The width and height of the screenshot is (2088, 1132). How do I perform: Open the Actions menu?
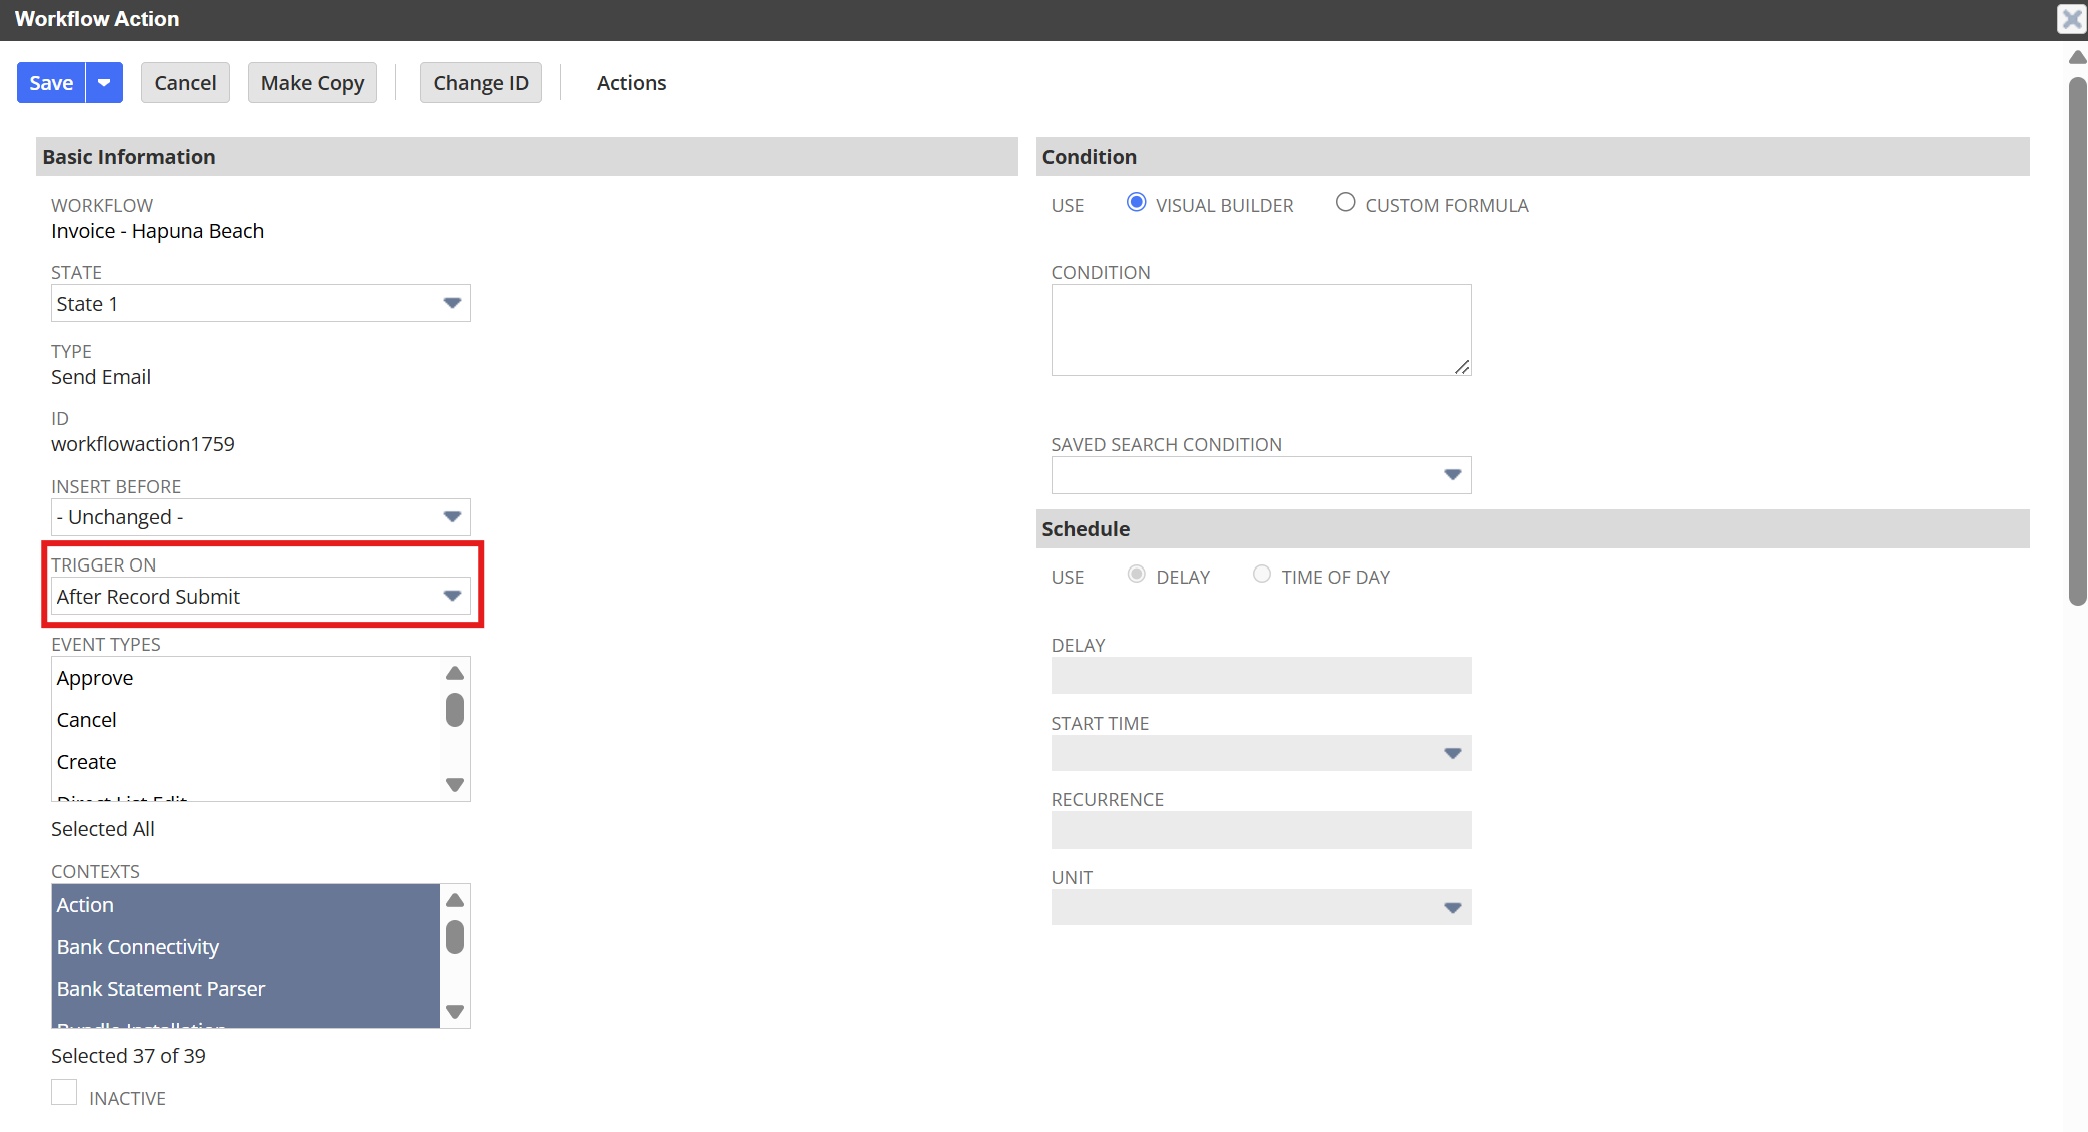coord(631,83)
